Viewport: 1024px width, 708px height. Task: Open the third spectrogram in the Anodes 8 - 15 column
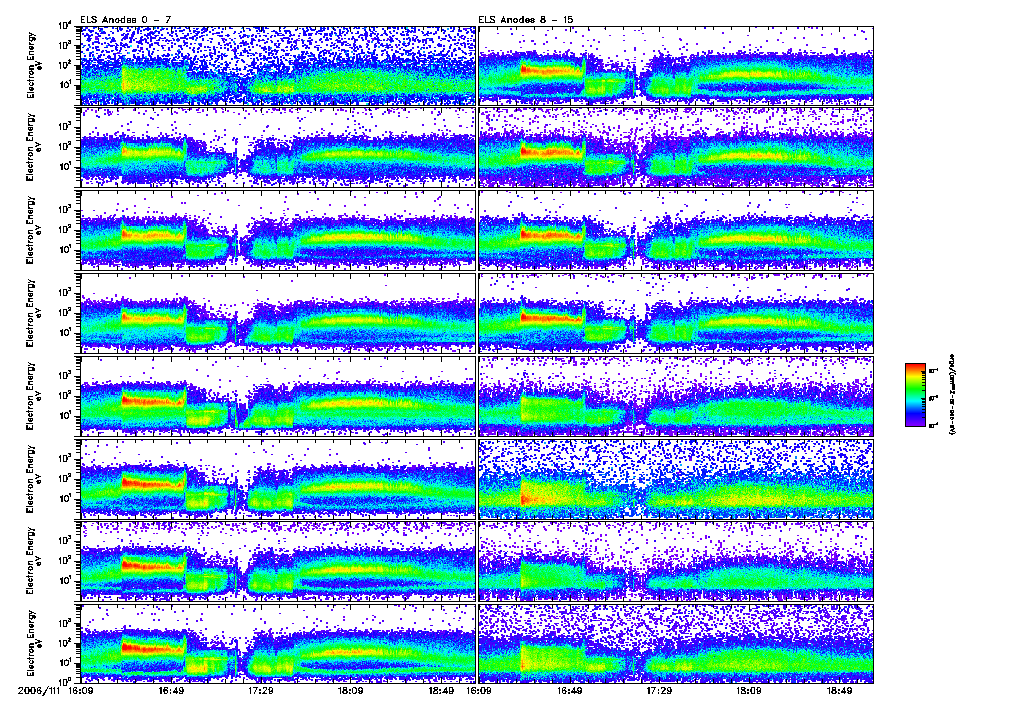(676, 231)
